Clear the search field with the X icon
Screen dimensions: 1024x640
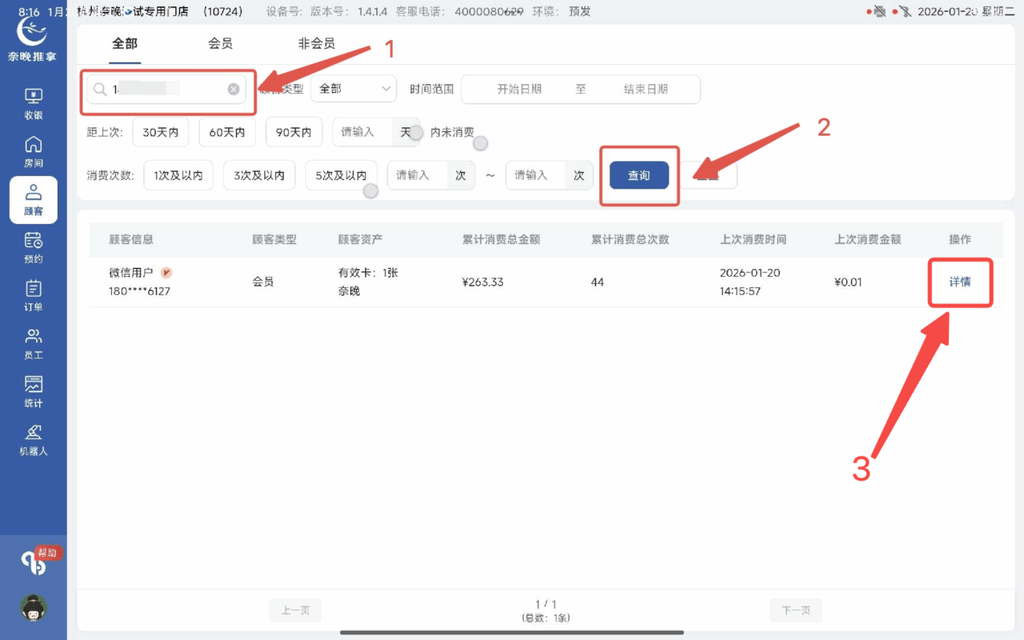233,88
